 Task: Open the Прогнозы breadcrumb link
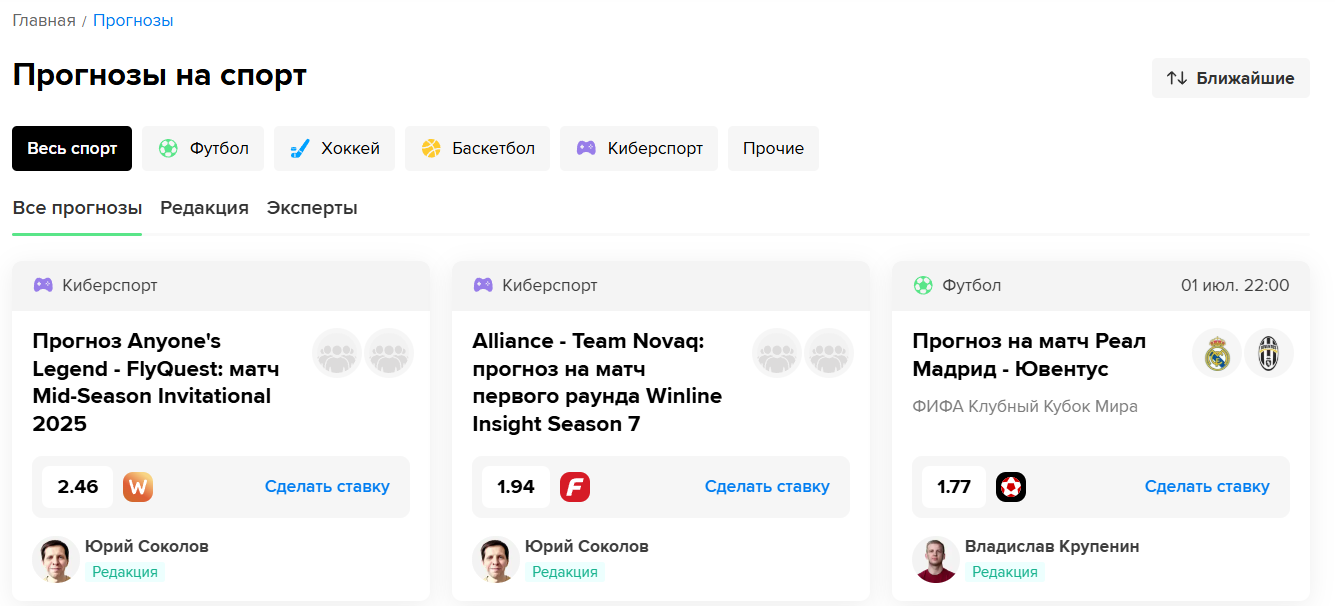[133, 19]
